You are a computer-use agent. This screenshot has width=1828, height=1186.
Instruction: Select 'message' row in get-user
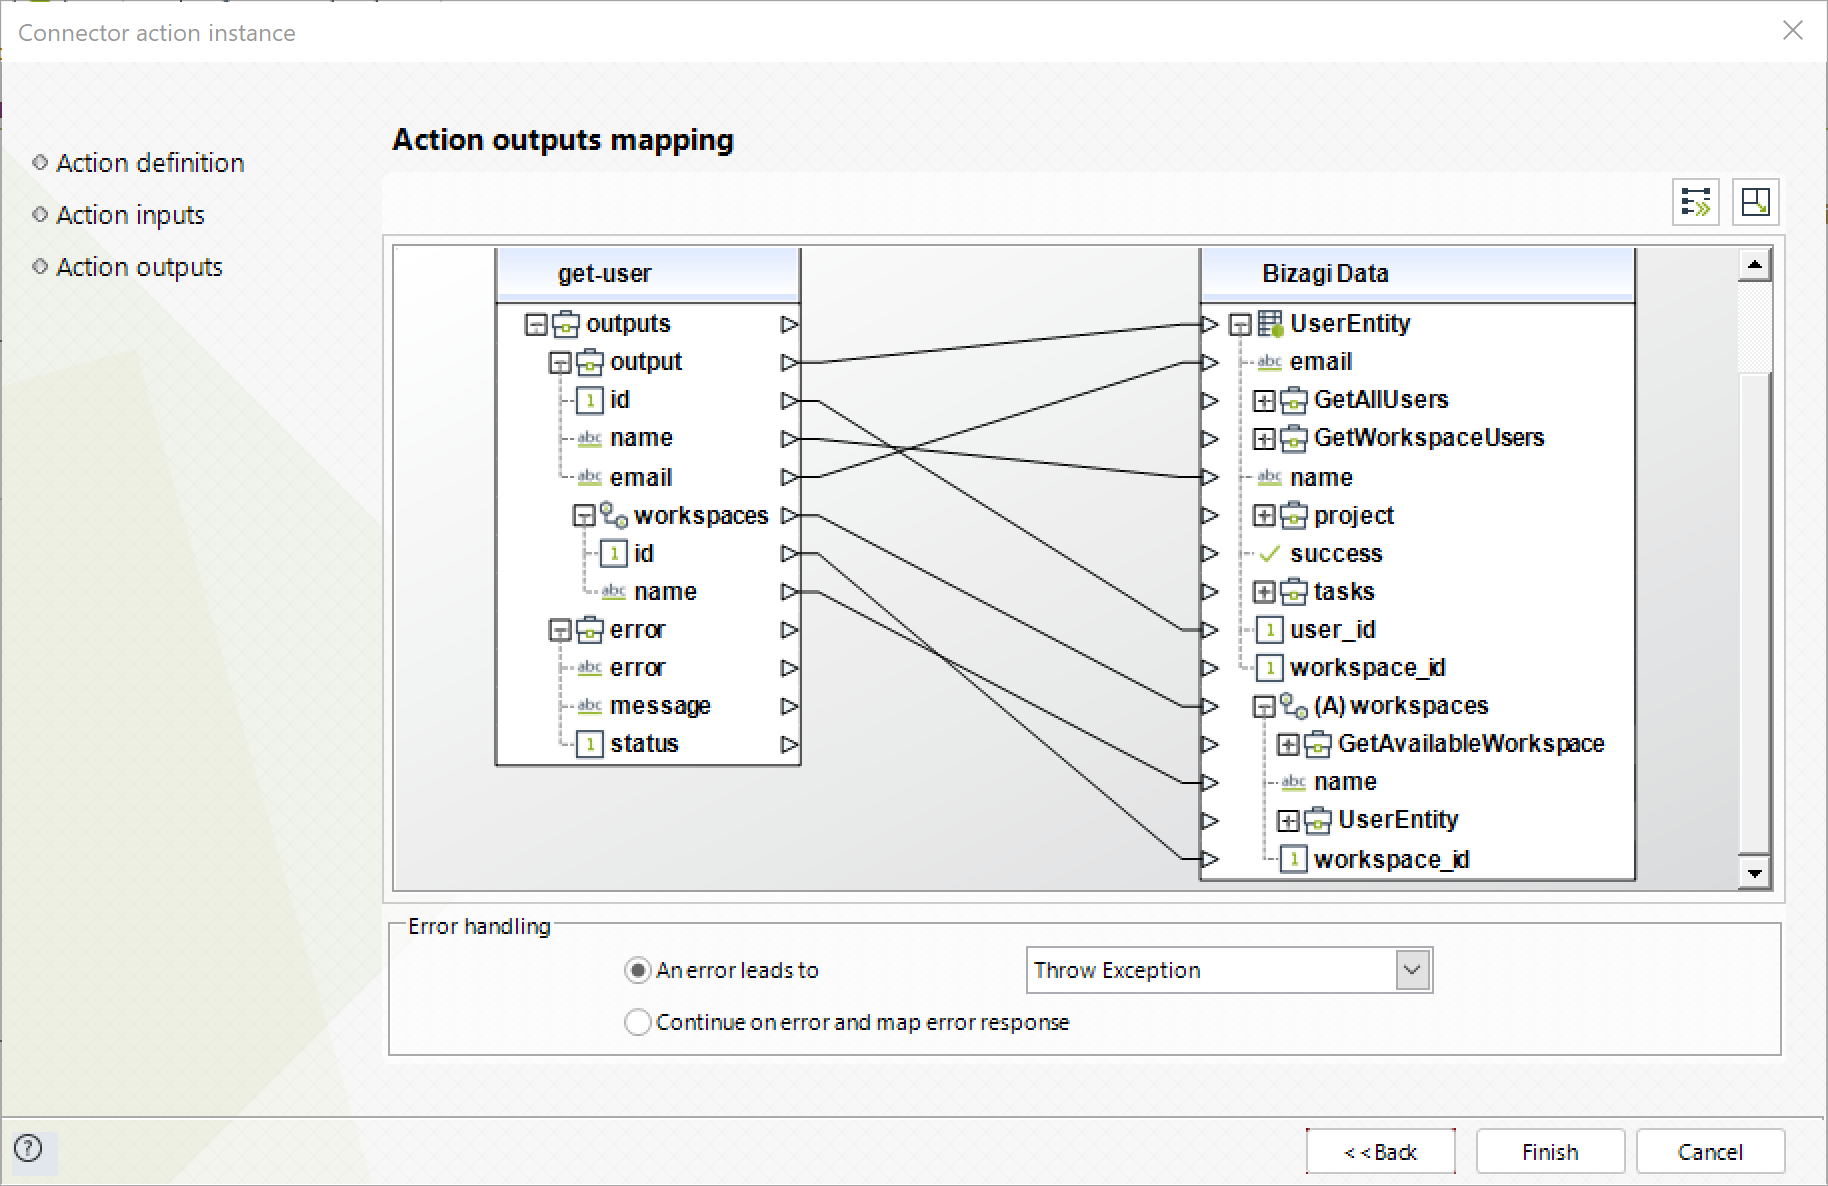pos(660,706)
